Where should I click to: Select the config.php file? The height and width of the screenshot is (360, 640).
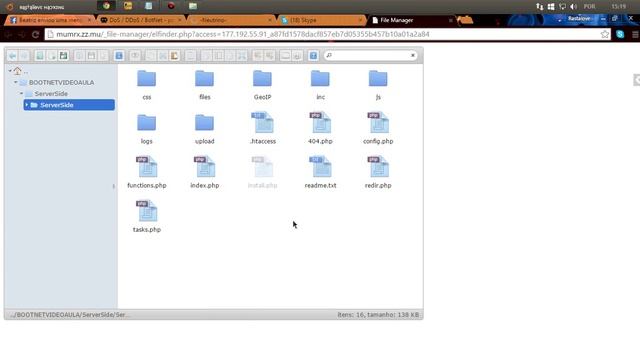378,128
